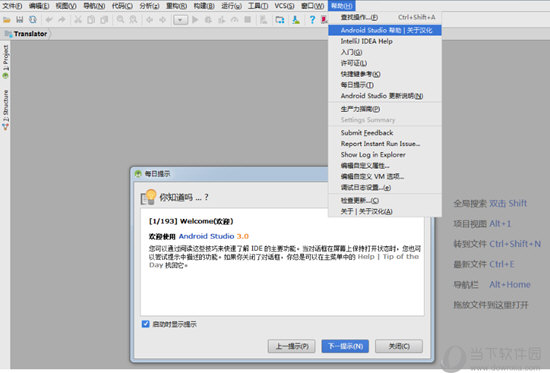Open the 导航(N) menu

94,6
